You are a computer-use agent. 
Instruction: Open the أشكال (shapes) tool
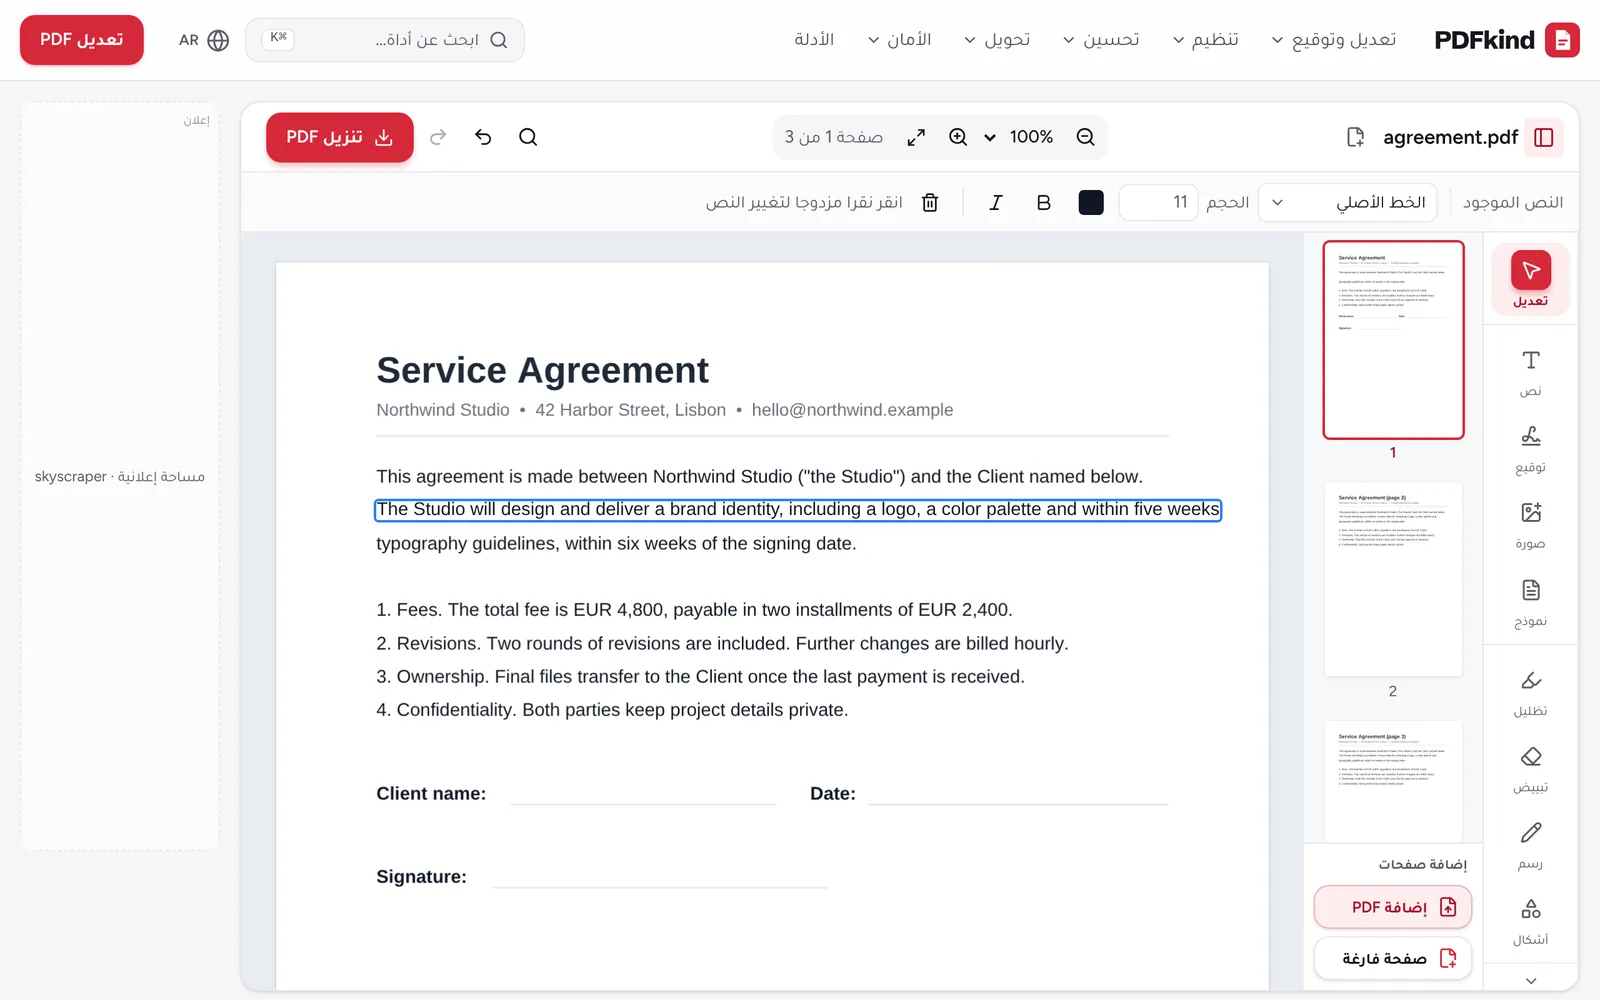pos(1530,921)
